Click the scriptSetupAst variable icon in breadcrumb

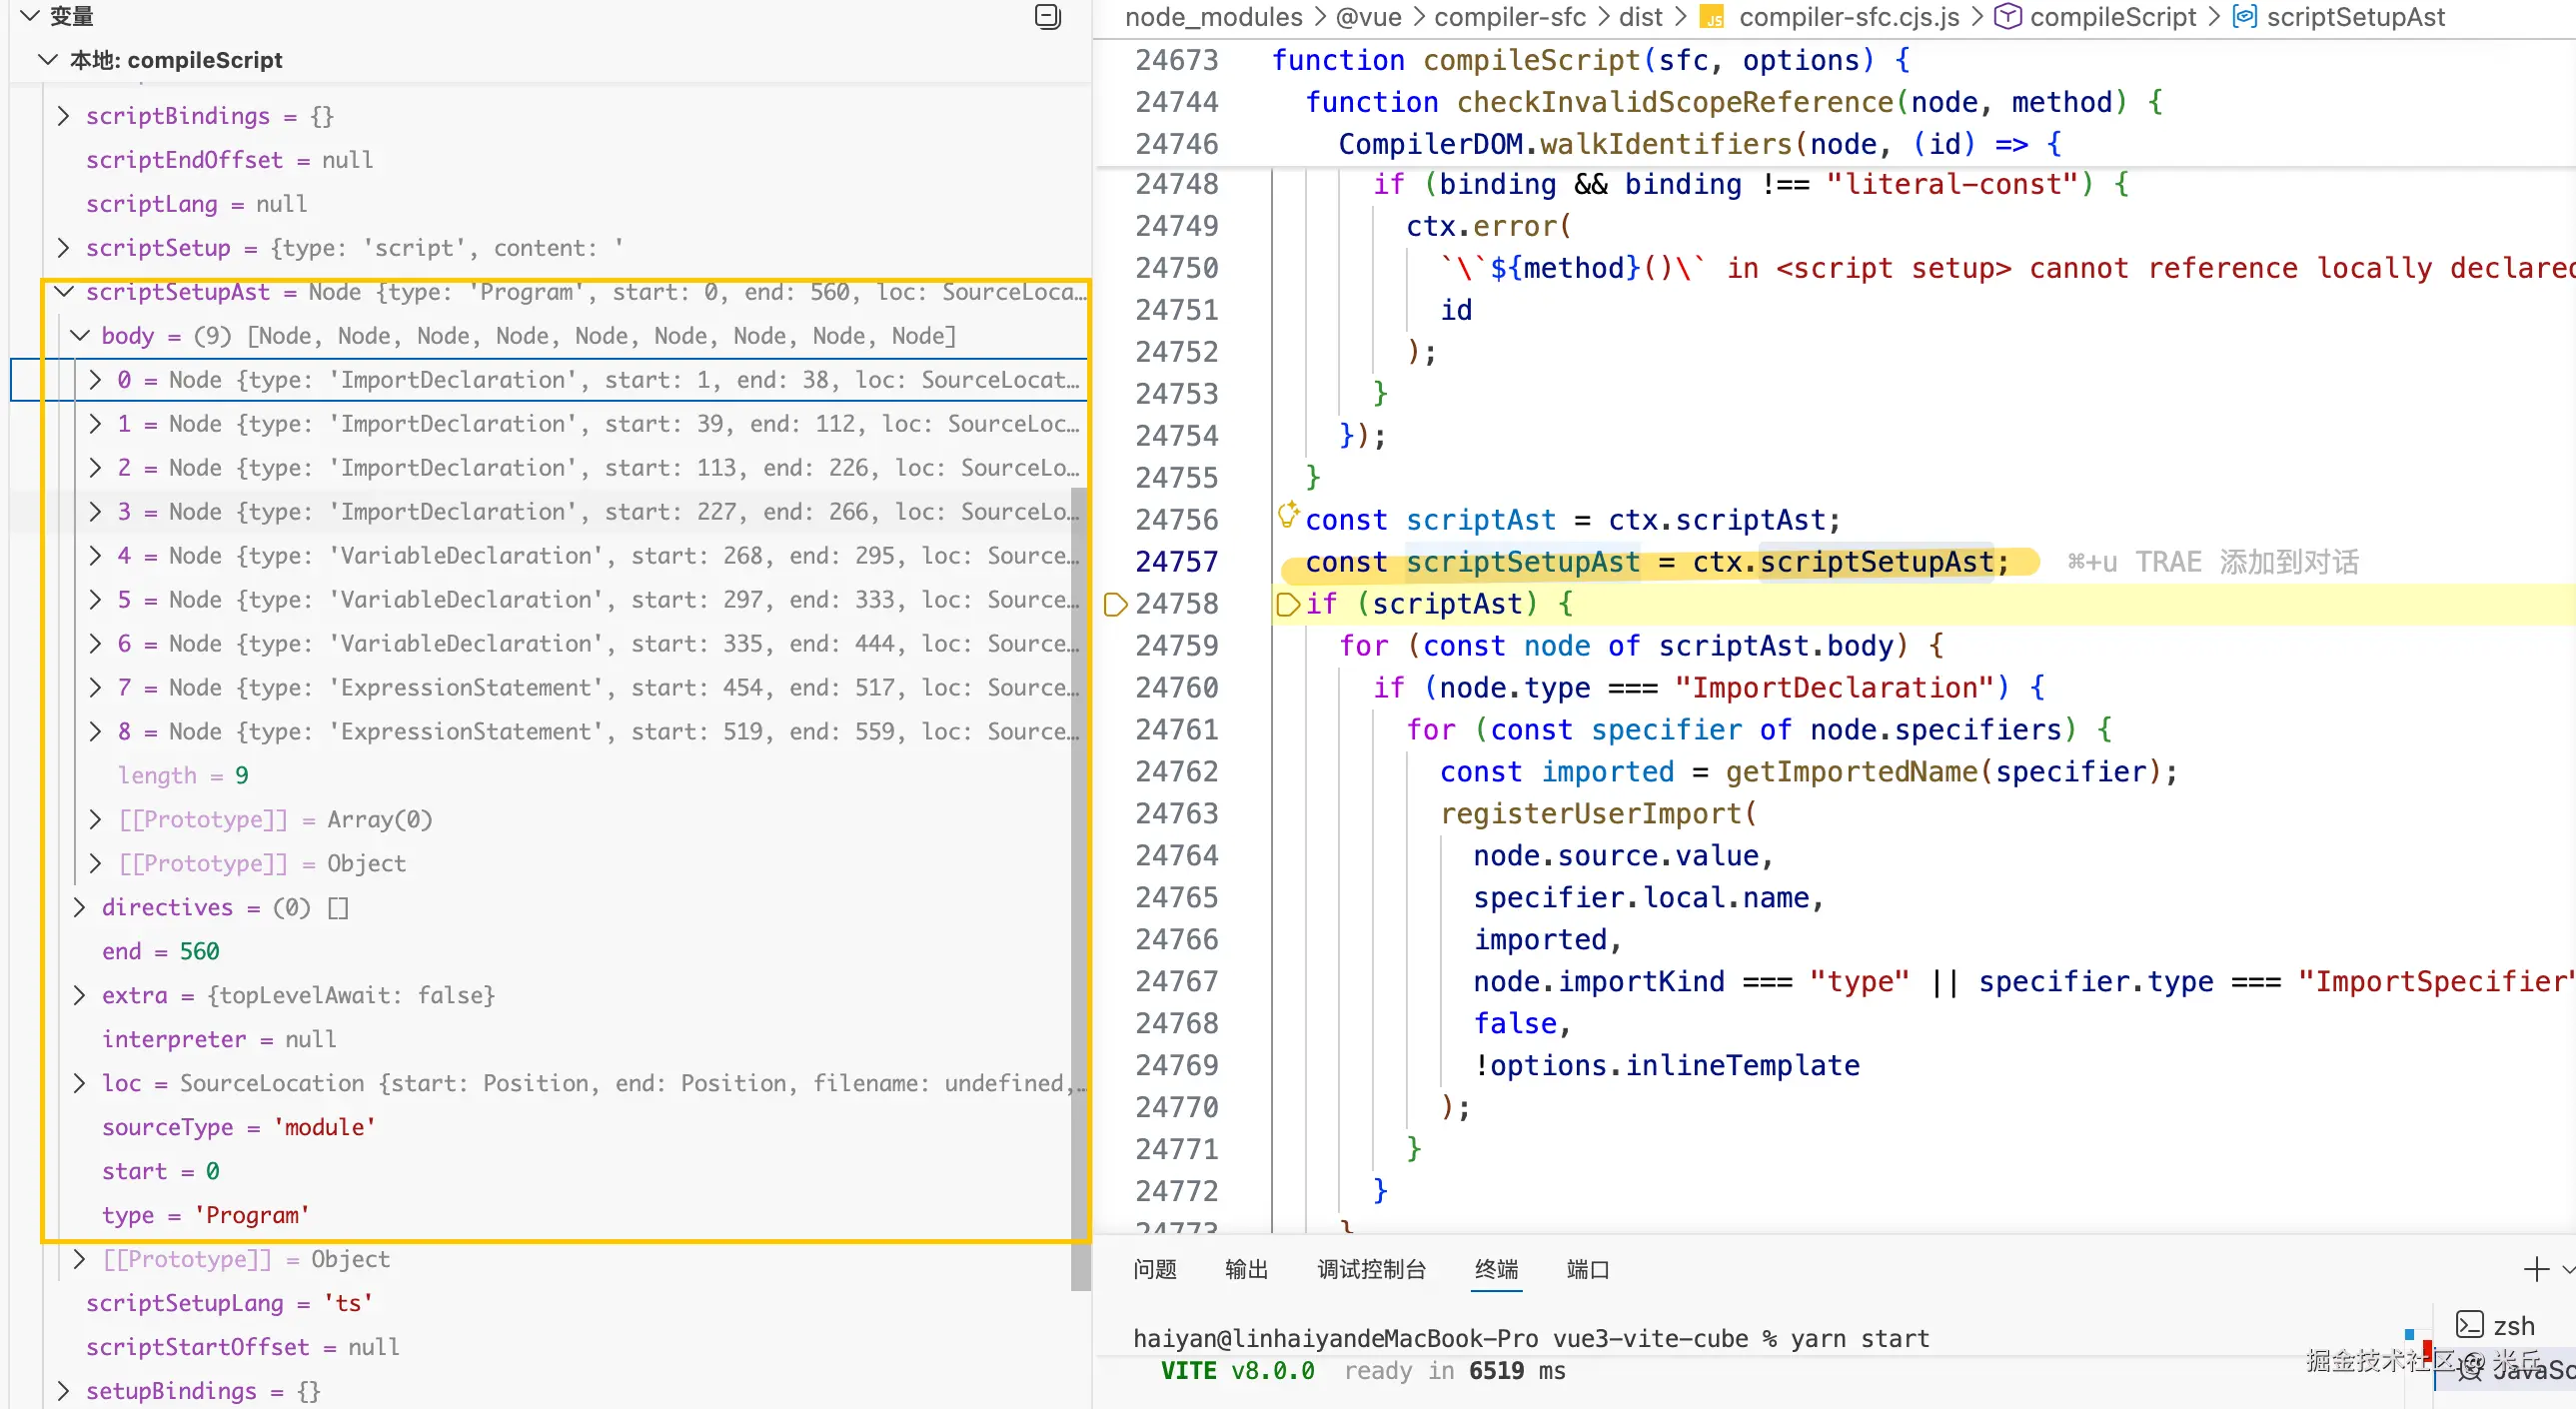(2244, 17)
